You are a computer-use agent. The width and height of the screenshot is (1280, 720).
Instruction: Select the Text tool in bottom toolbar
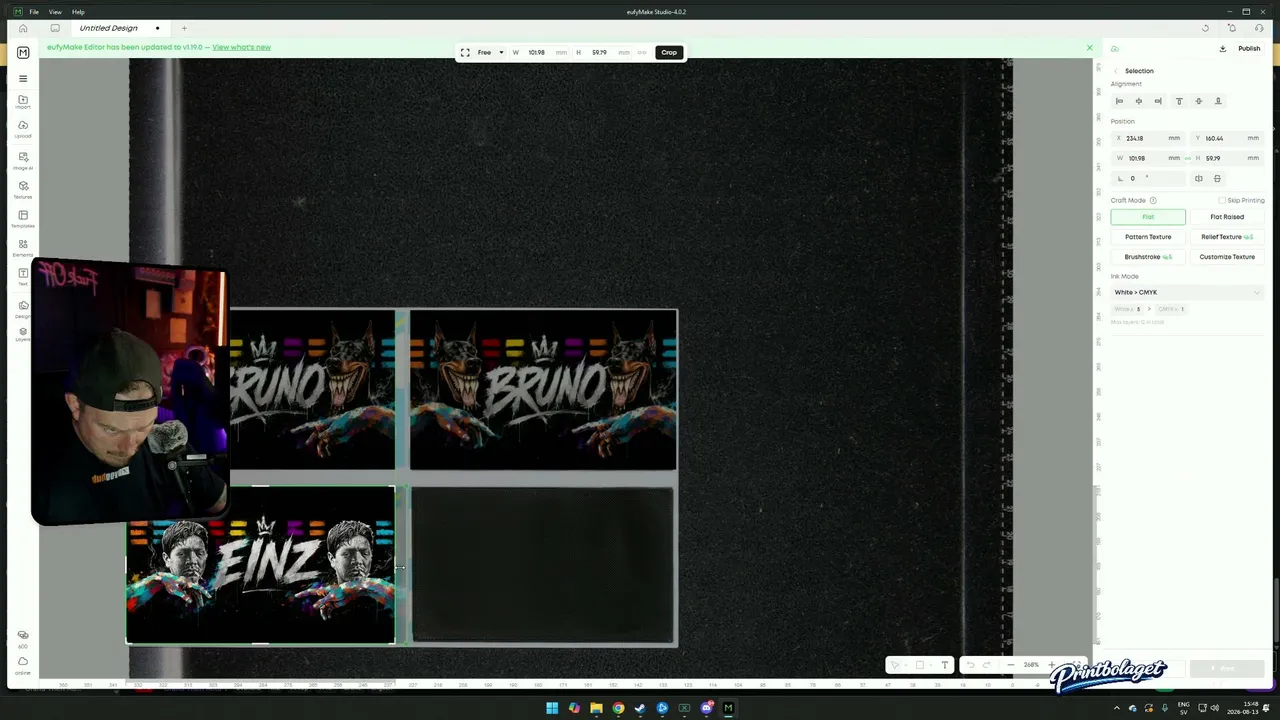[944, 665]
